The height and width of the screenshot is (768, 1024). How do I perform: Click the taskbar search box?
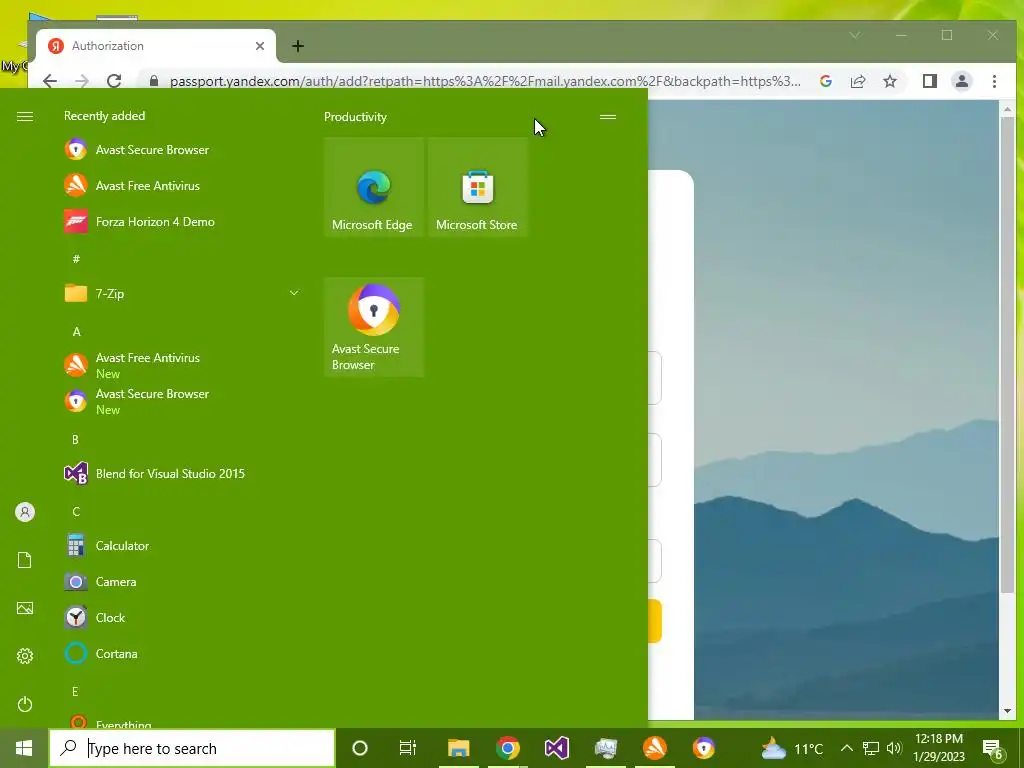[x=192, y=748]
